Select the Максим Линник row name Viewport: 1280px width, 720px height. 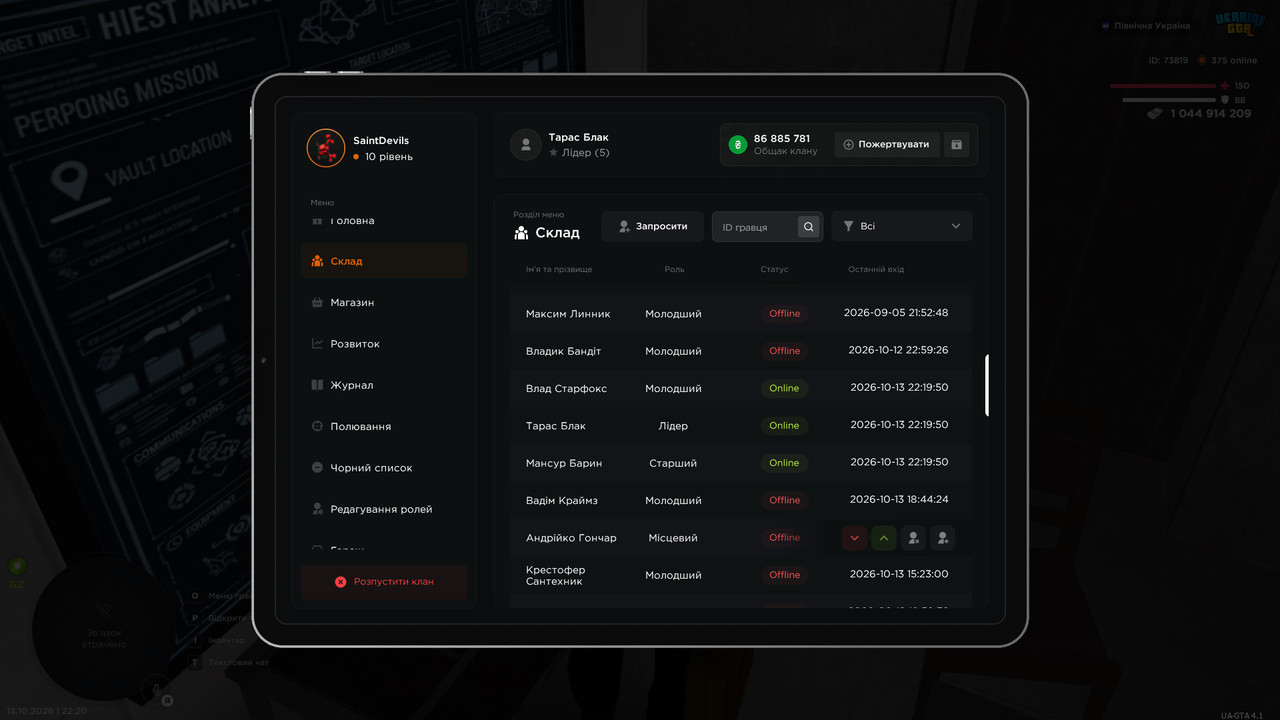point(568,314)
